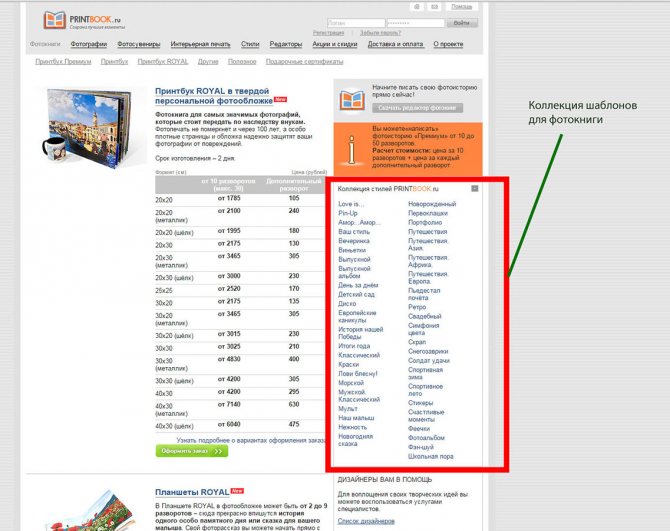Click the photobook editor icon in sidebar
This screenshot has height=531, width=670.
[351, 100]
